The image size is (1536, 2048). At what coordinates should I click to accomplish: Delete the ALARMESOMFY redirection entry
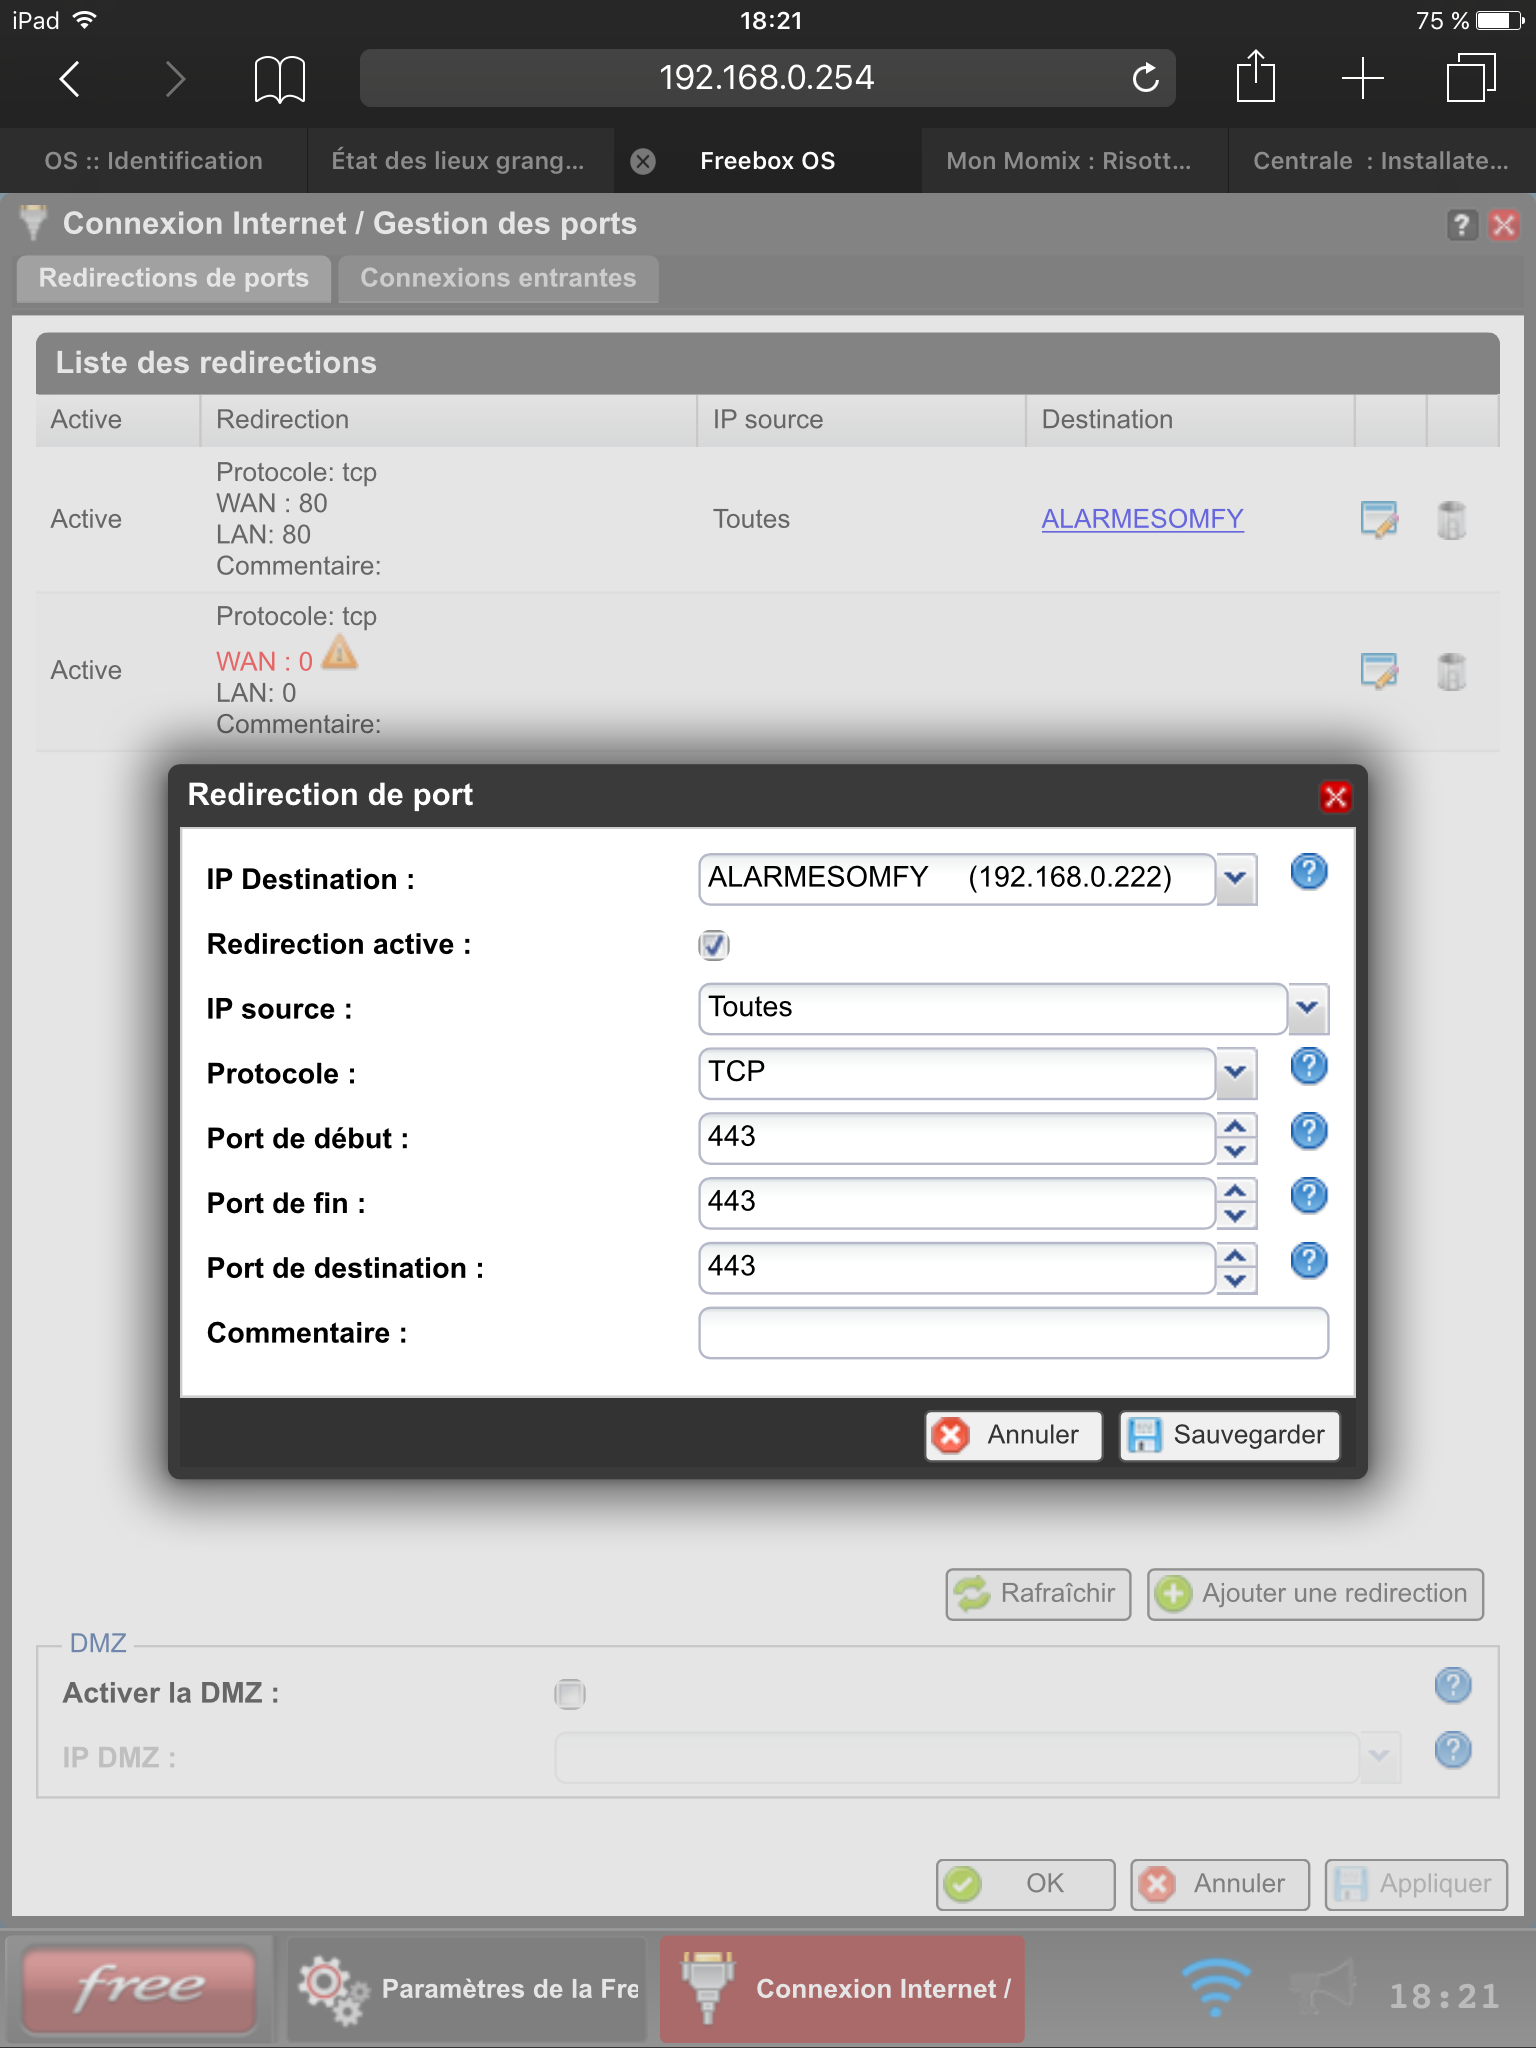tap(1451, 520)
